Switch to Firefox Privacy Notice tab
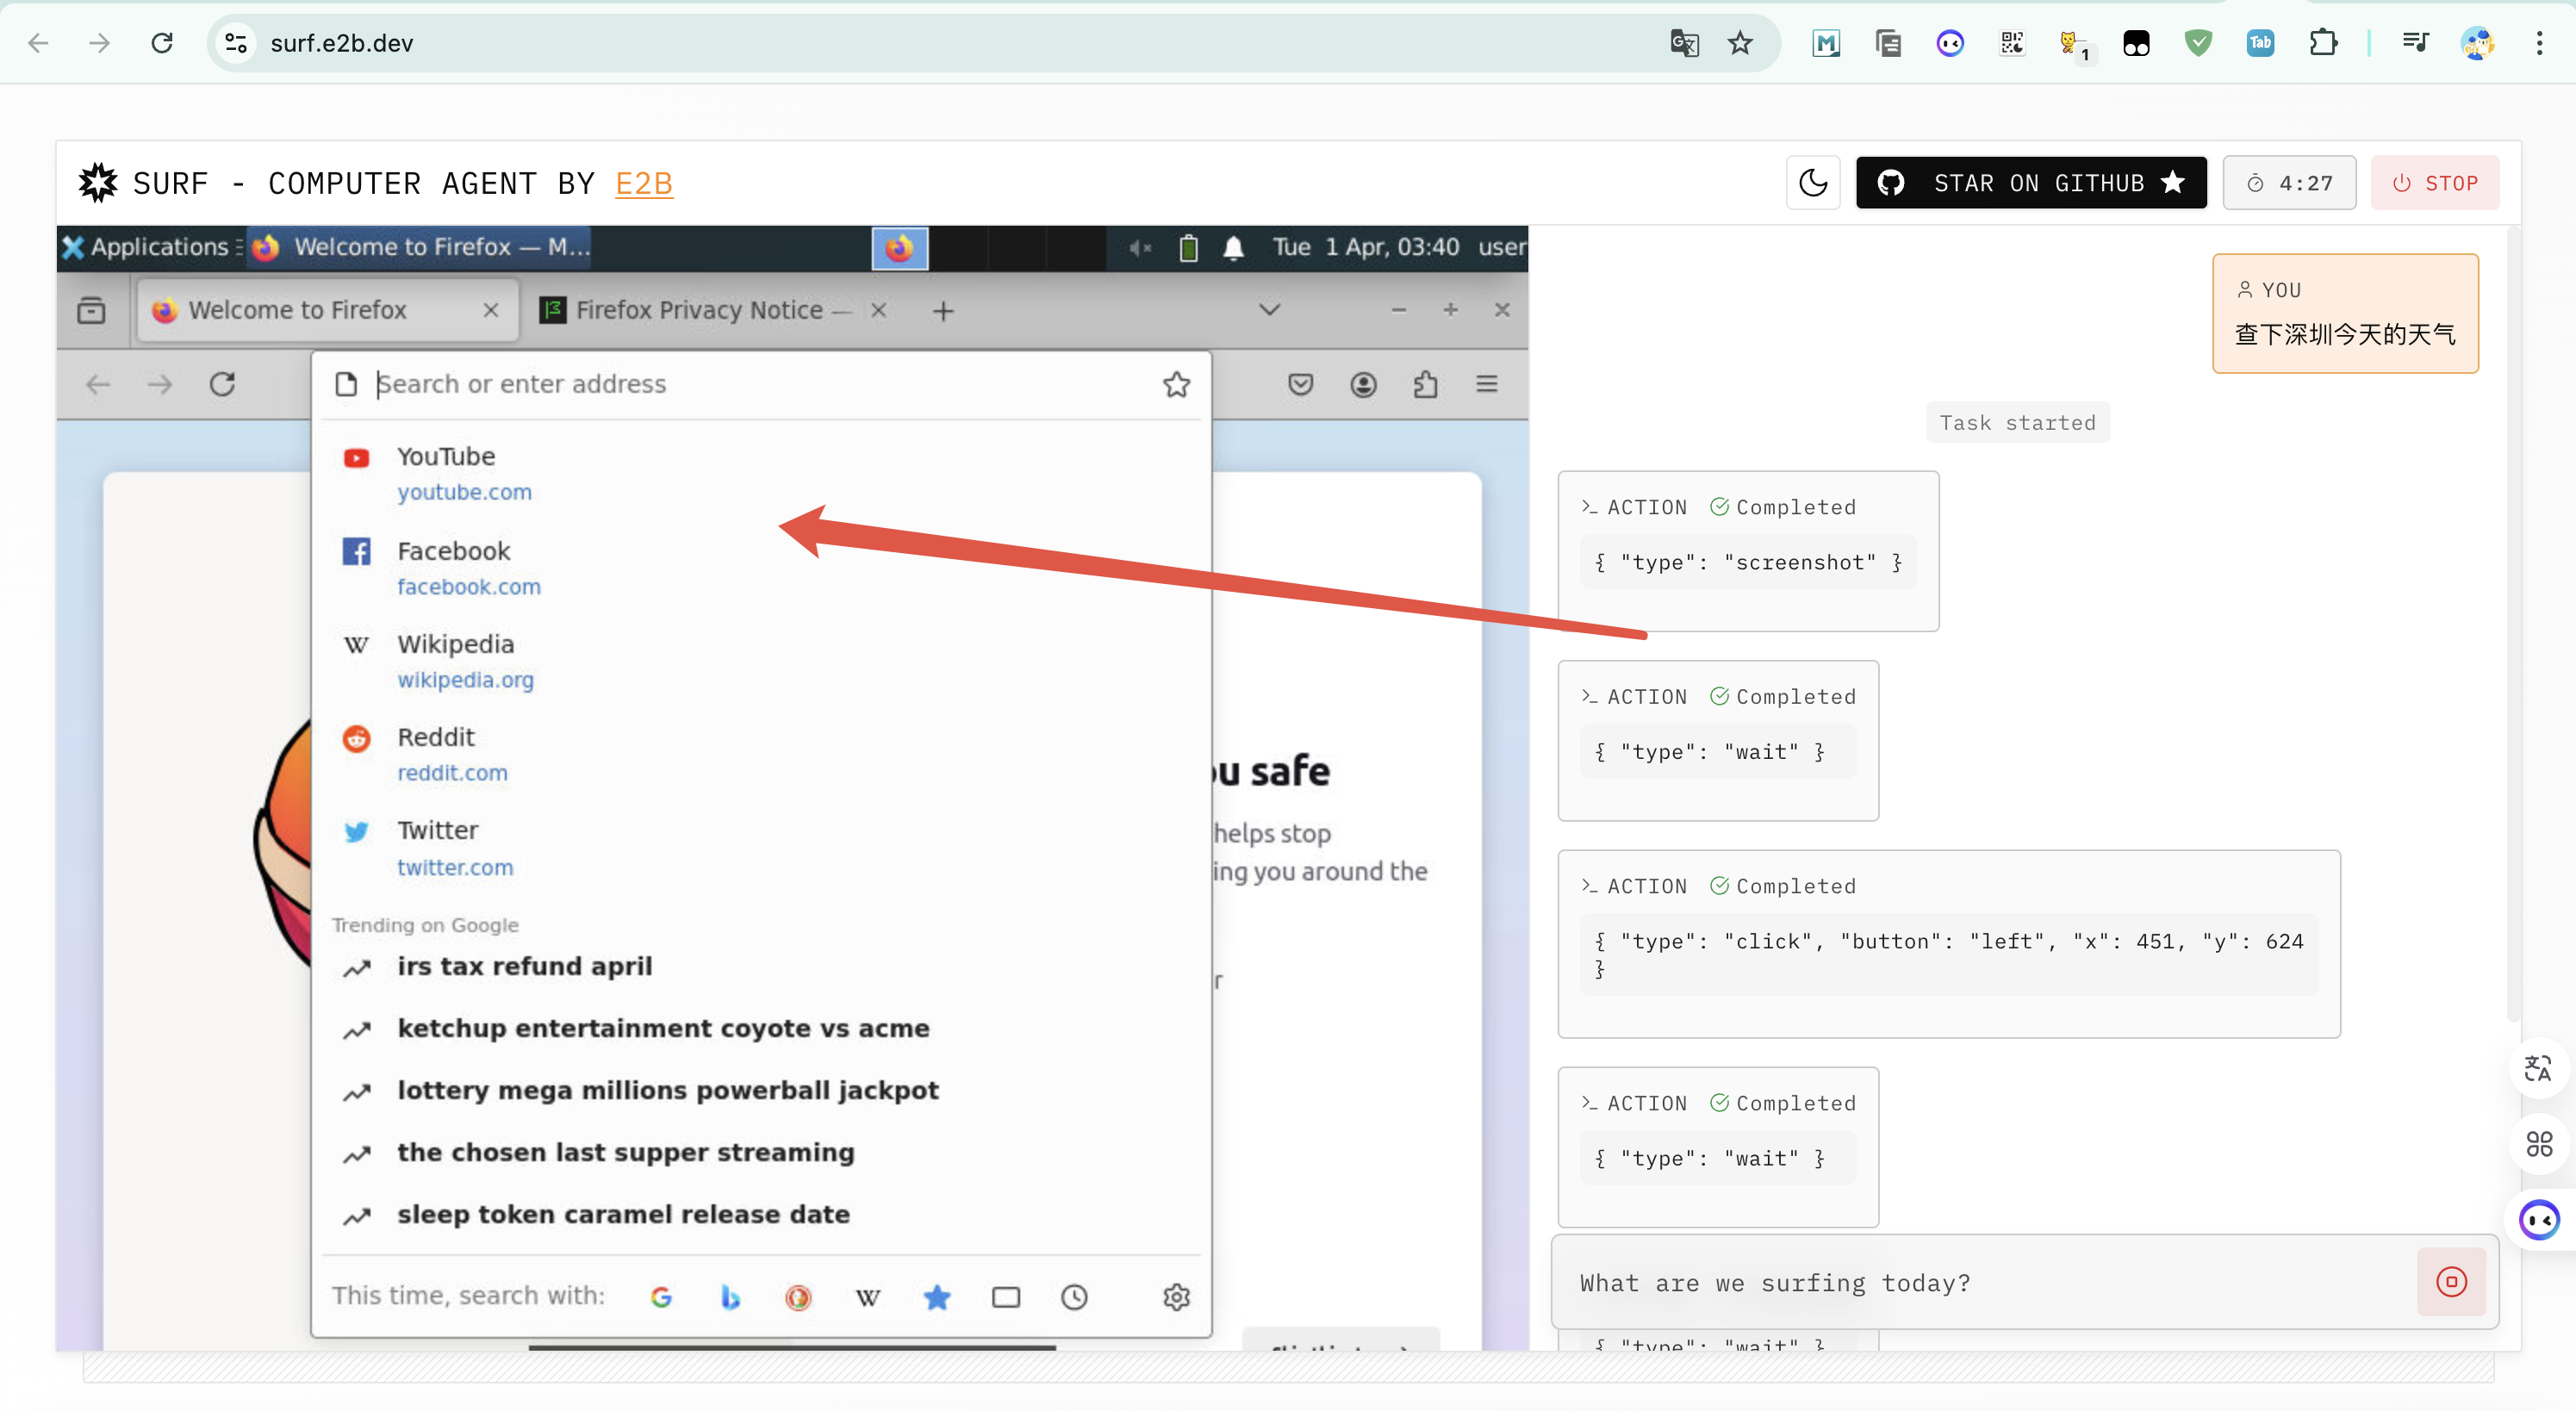Image resolution: width=2576 pixels, height=1411 pixels. coord(700,310)
